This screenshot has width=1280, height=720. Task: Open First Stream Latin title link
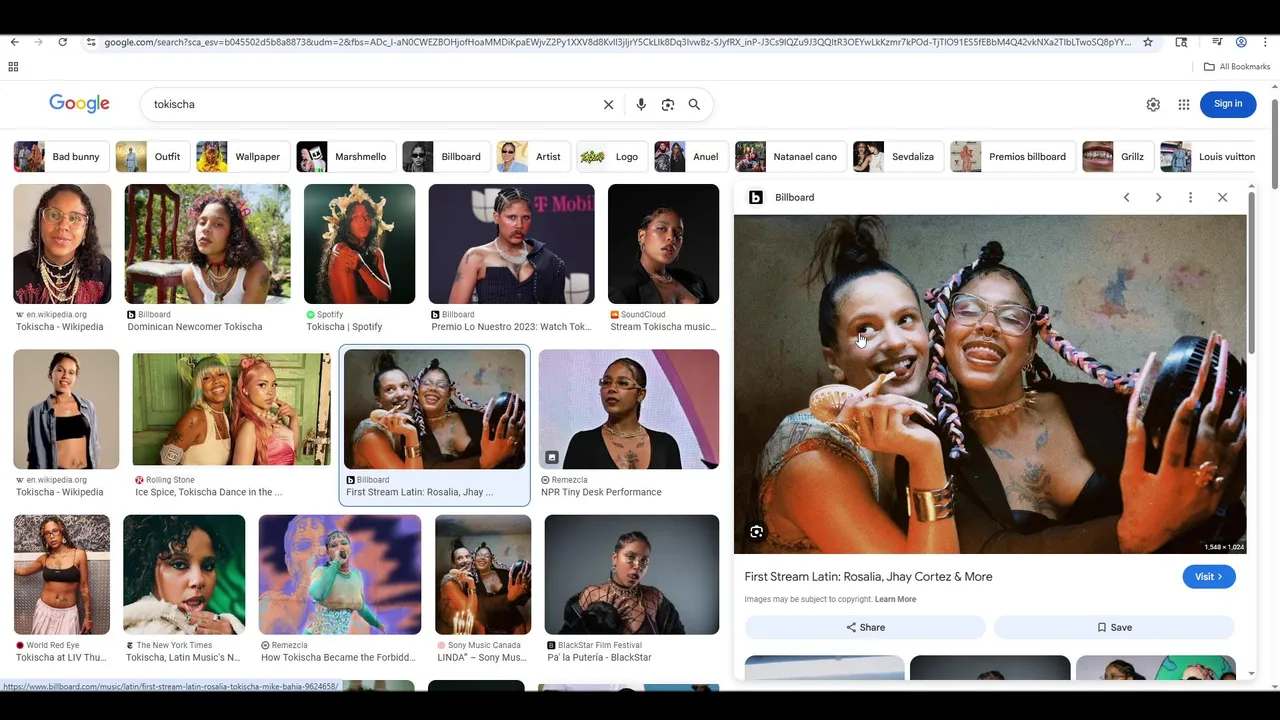click(868, 577)
